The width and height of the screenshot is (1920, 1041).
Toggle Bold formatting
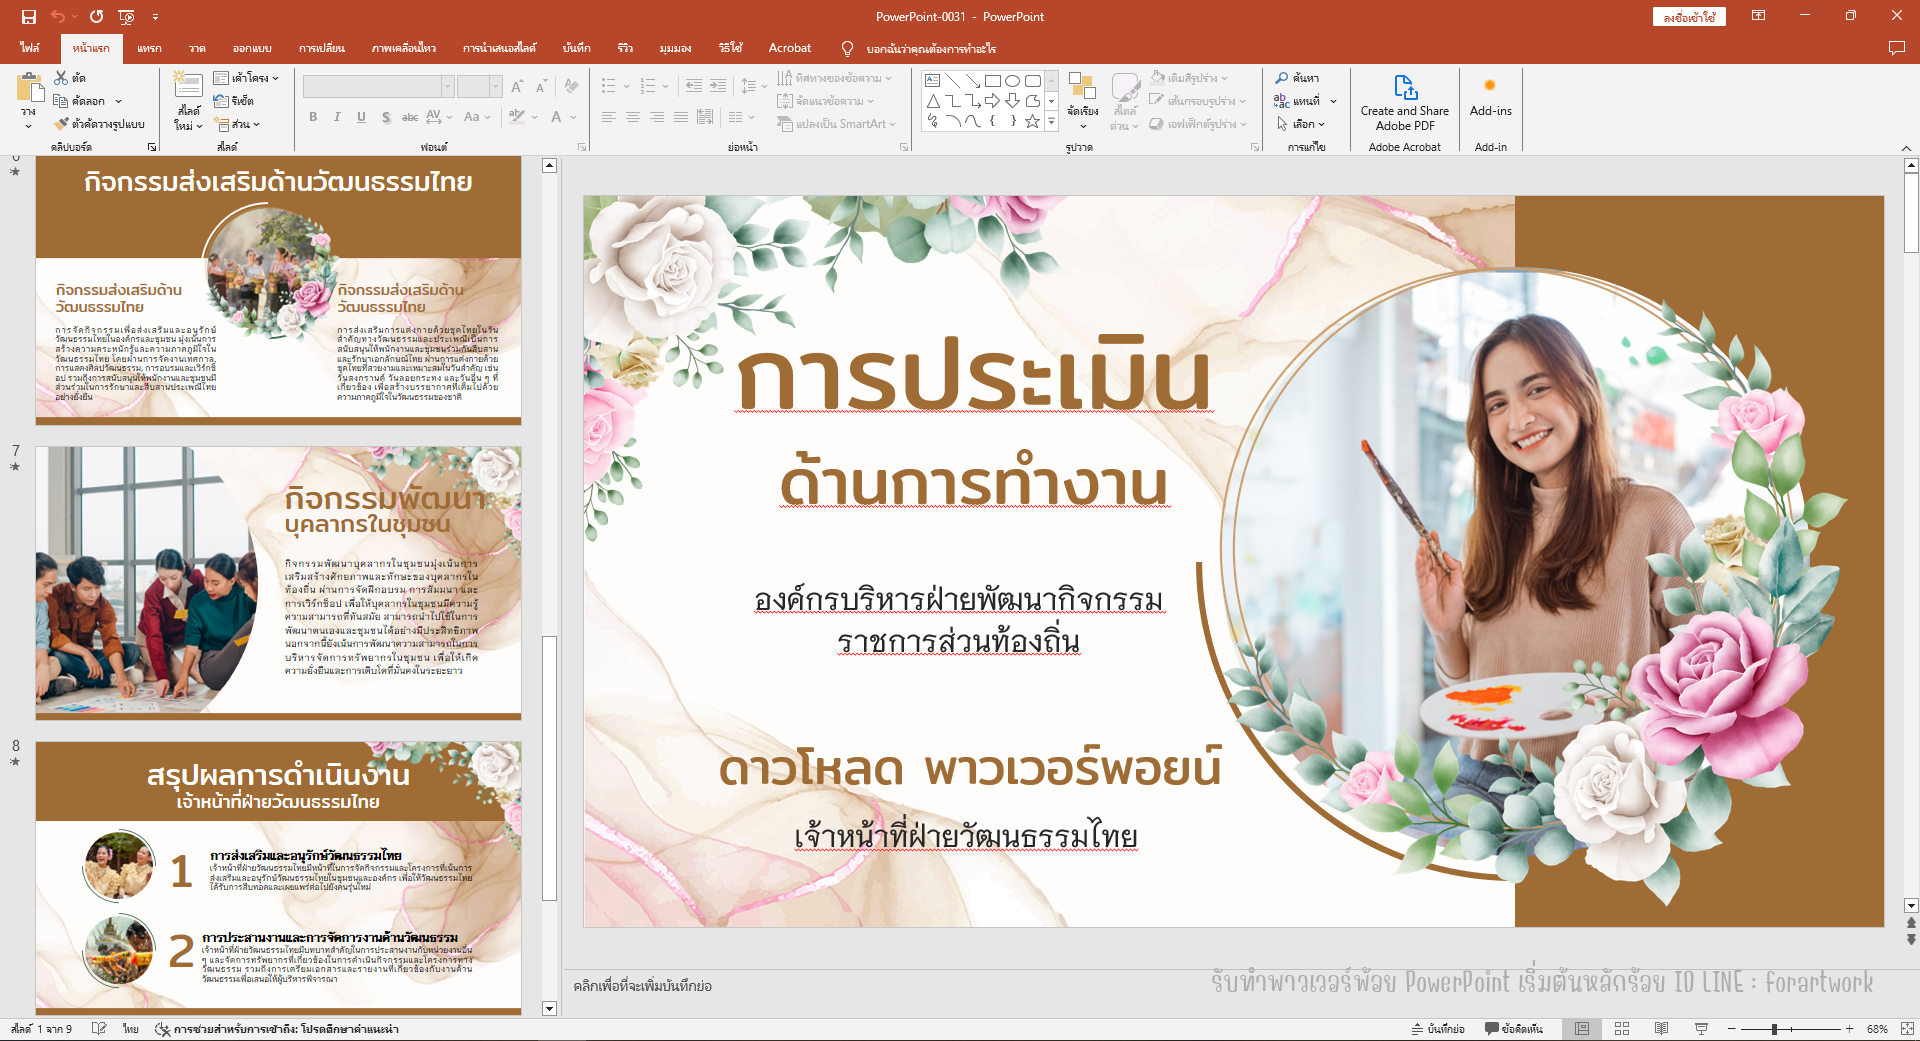[313, 117]
